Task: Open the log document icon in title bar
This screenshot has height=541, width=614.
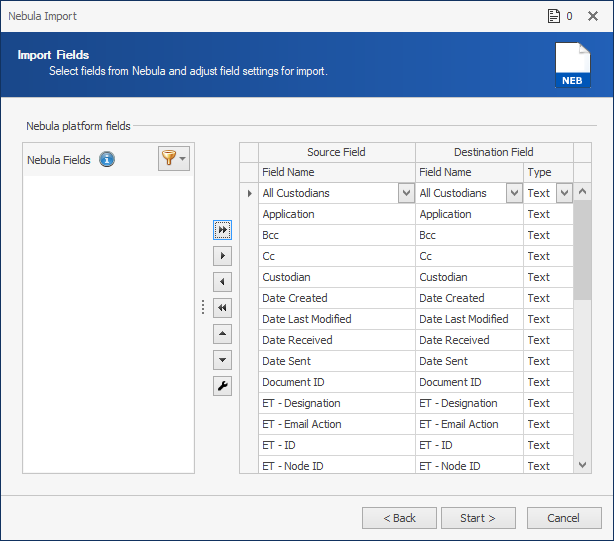Action: point(554,16)
